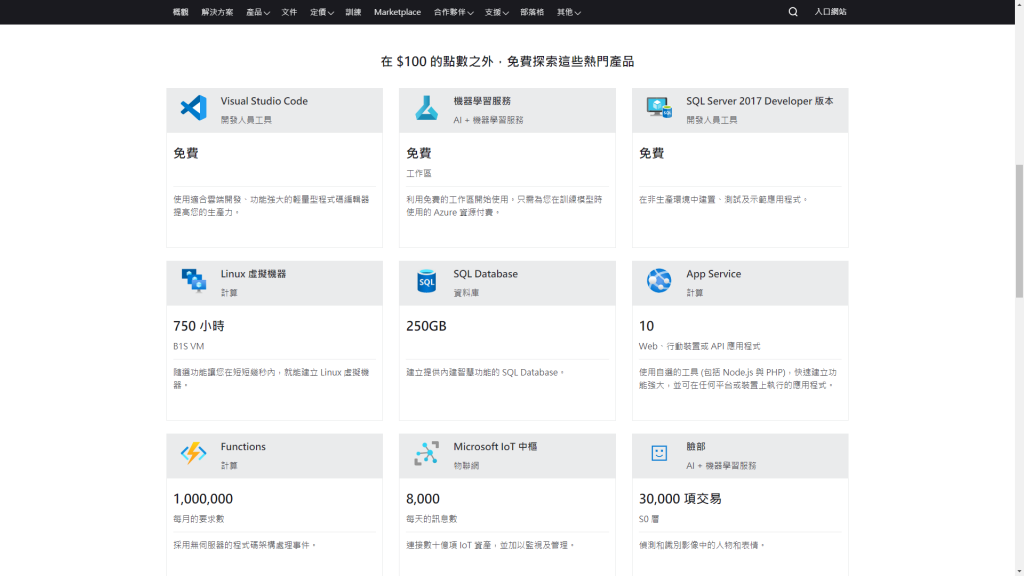Click the SQL Server 2017 Developer icon
1024x576 pixels.
[659, 107]
